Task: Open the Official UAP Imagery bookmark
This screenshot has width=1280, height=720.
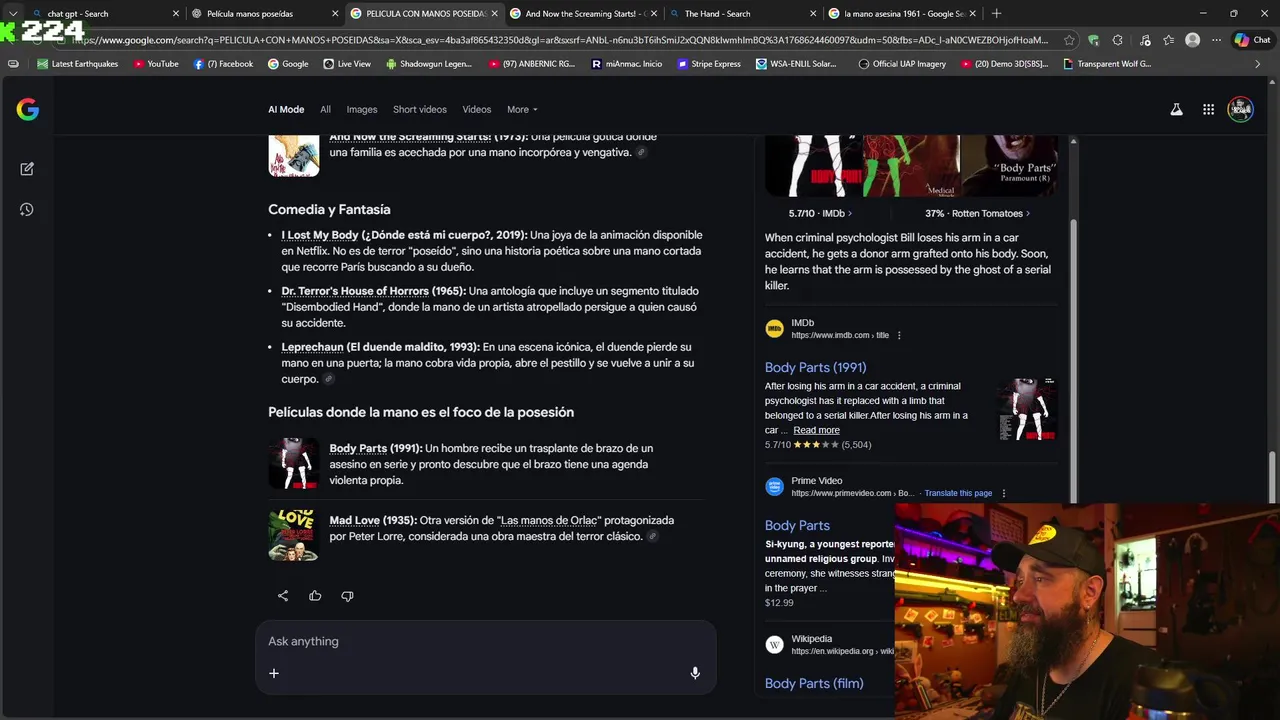Action: point(902,63)
